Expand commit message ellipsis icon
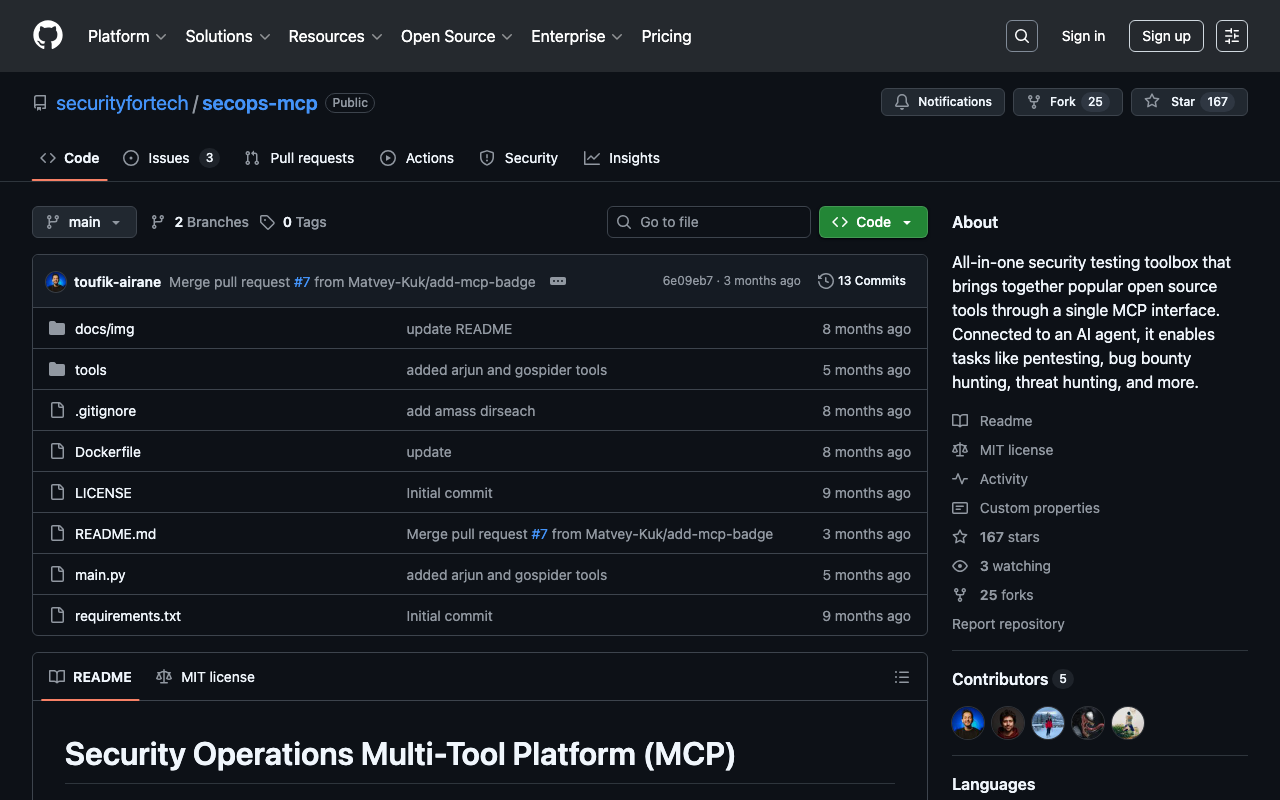Viewport: 1280px width, 800px height. tap(558, 281)
